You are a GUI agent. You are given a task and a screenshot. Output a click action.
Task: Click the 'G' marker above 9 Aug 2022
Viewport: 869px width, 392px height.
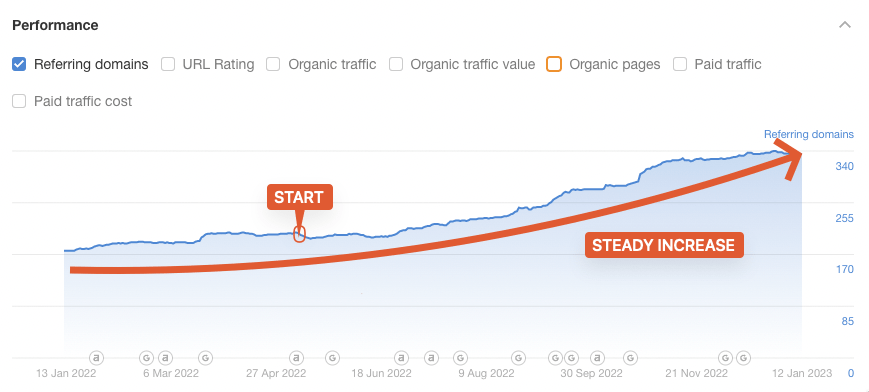(460, 358)
